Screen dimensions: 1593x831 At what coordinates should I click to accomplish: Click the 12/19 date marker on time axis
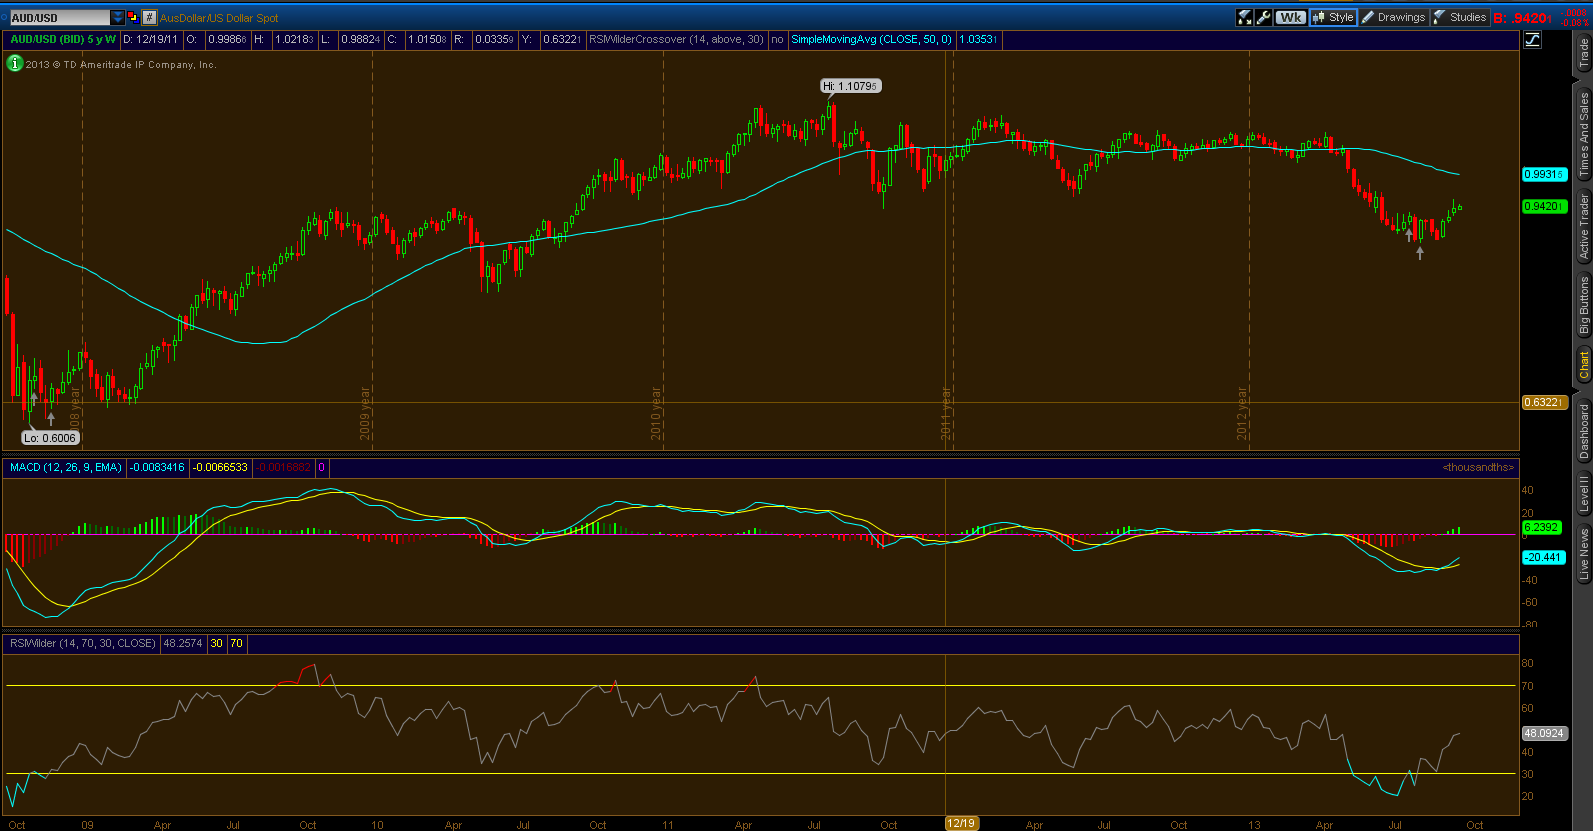pos(961,823)
